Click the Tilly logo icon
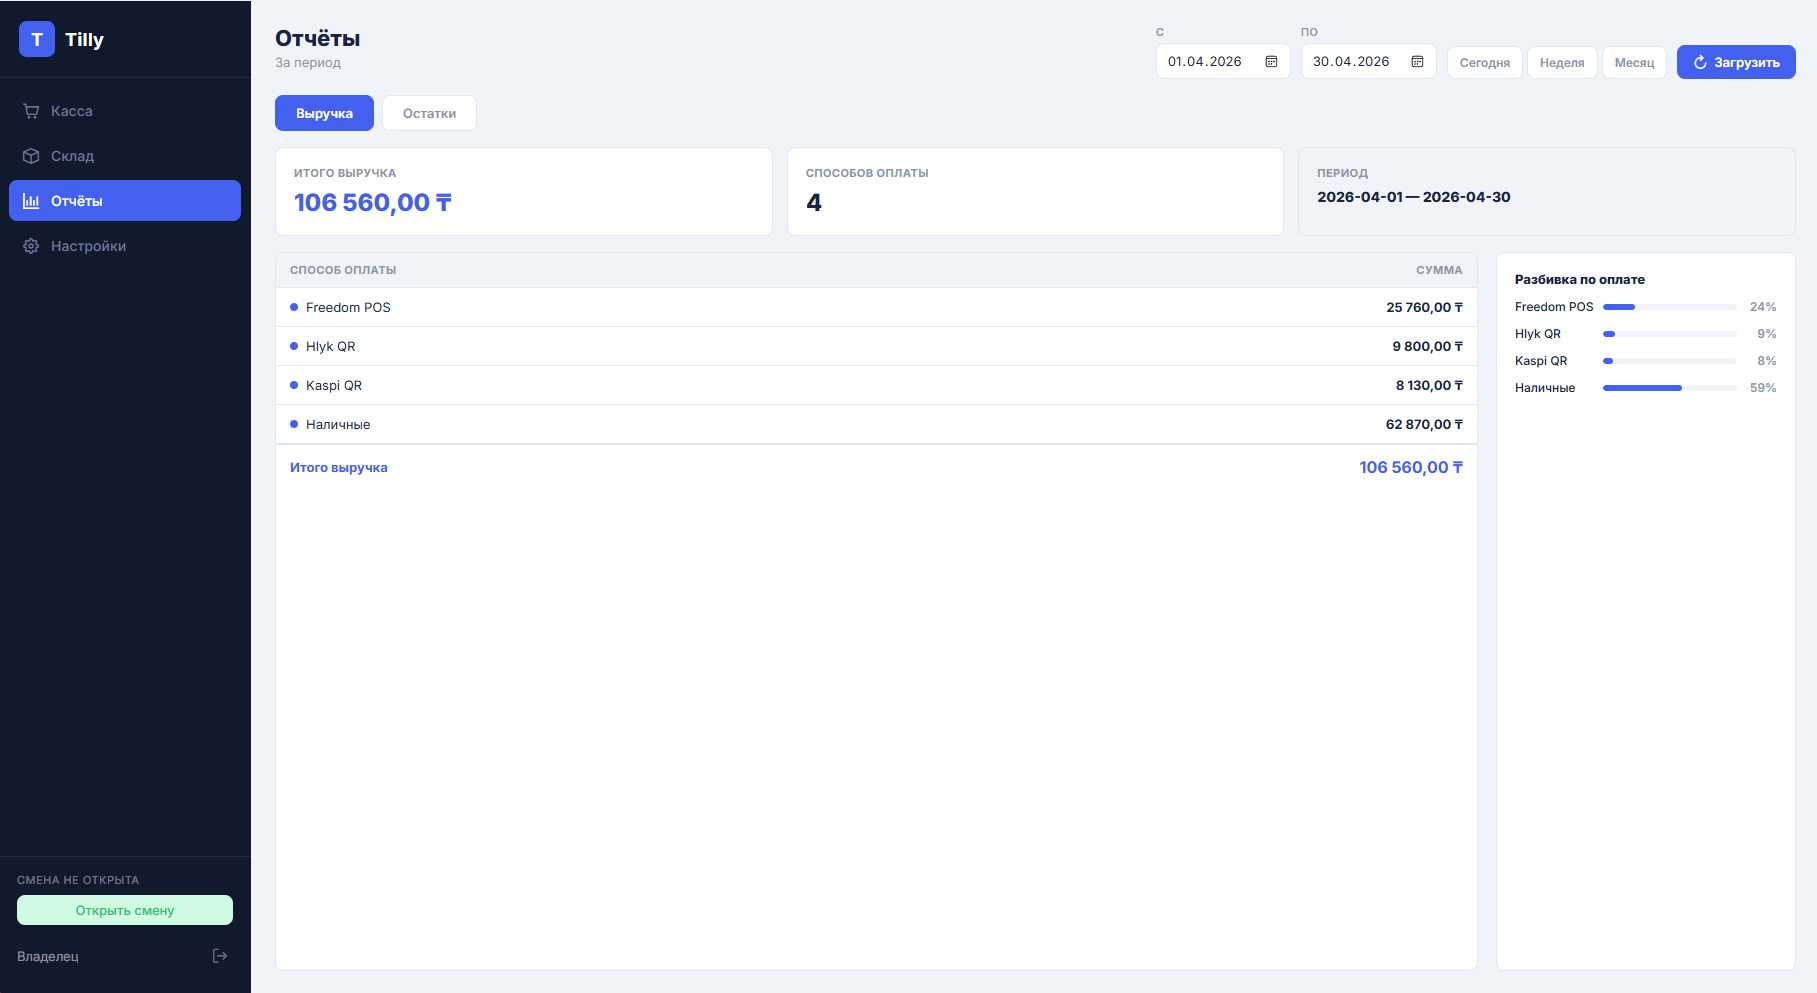1817x993 pixels. [x=37, y=40]
